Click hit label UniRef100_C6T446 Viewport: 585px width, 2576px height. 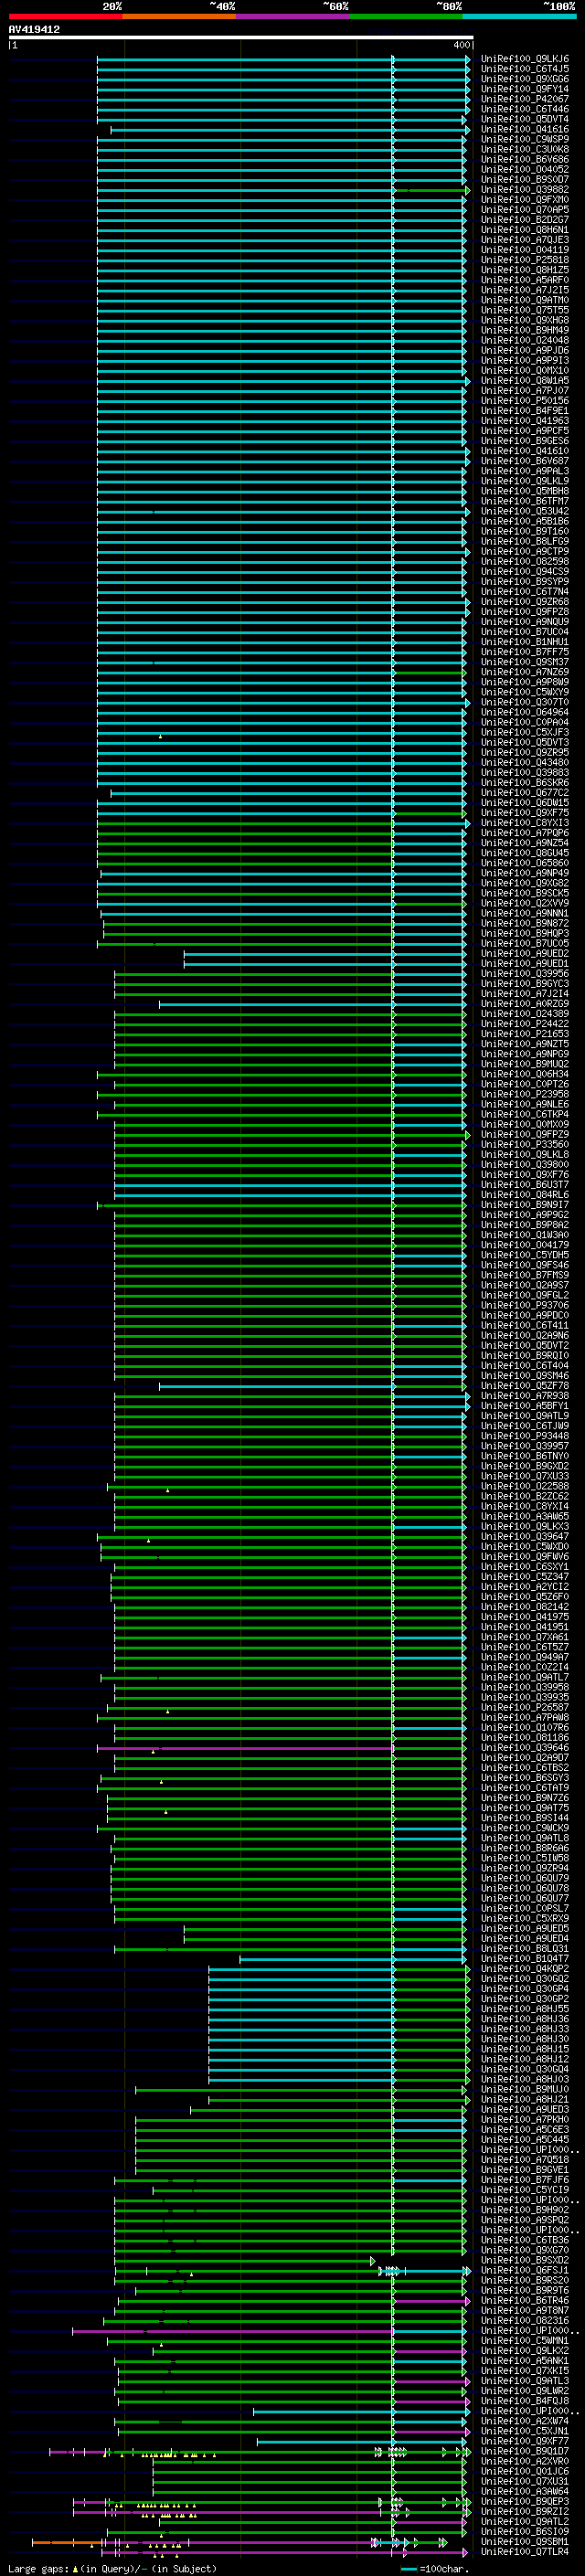[x=525, y=109]
